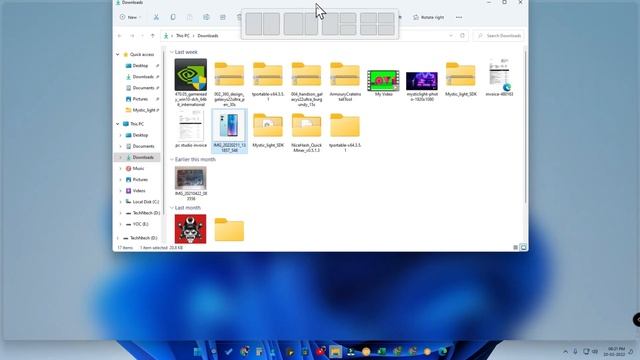
Task: Click the forward navigation arrow
Action: coord(132,36)
